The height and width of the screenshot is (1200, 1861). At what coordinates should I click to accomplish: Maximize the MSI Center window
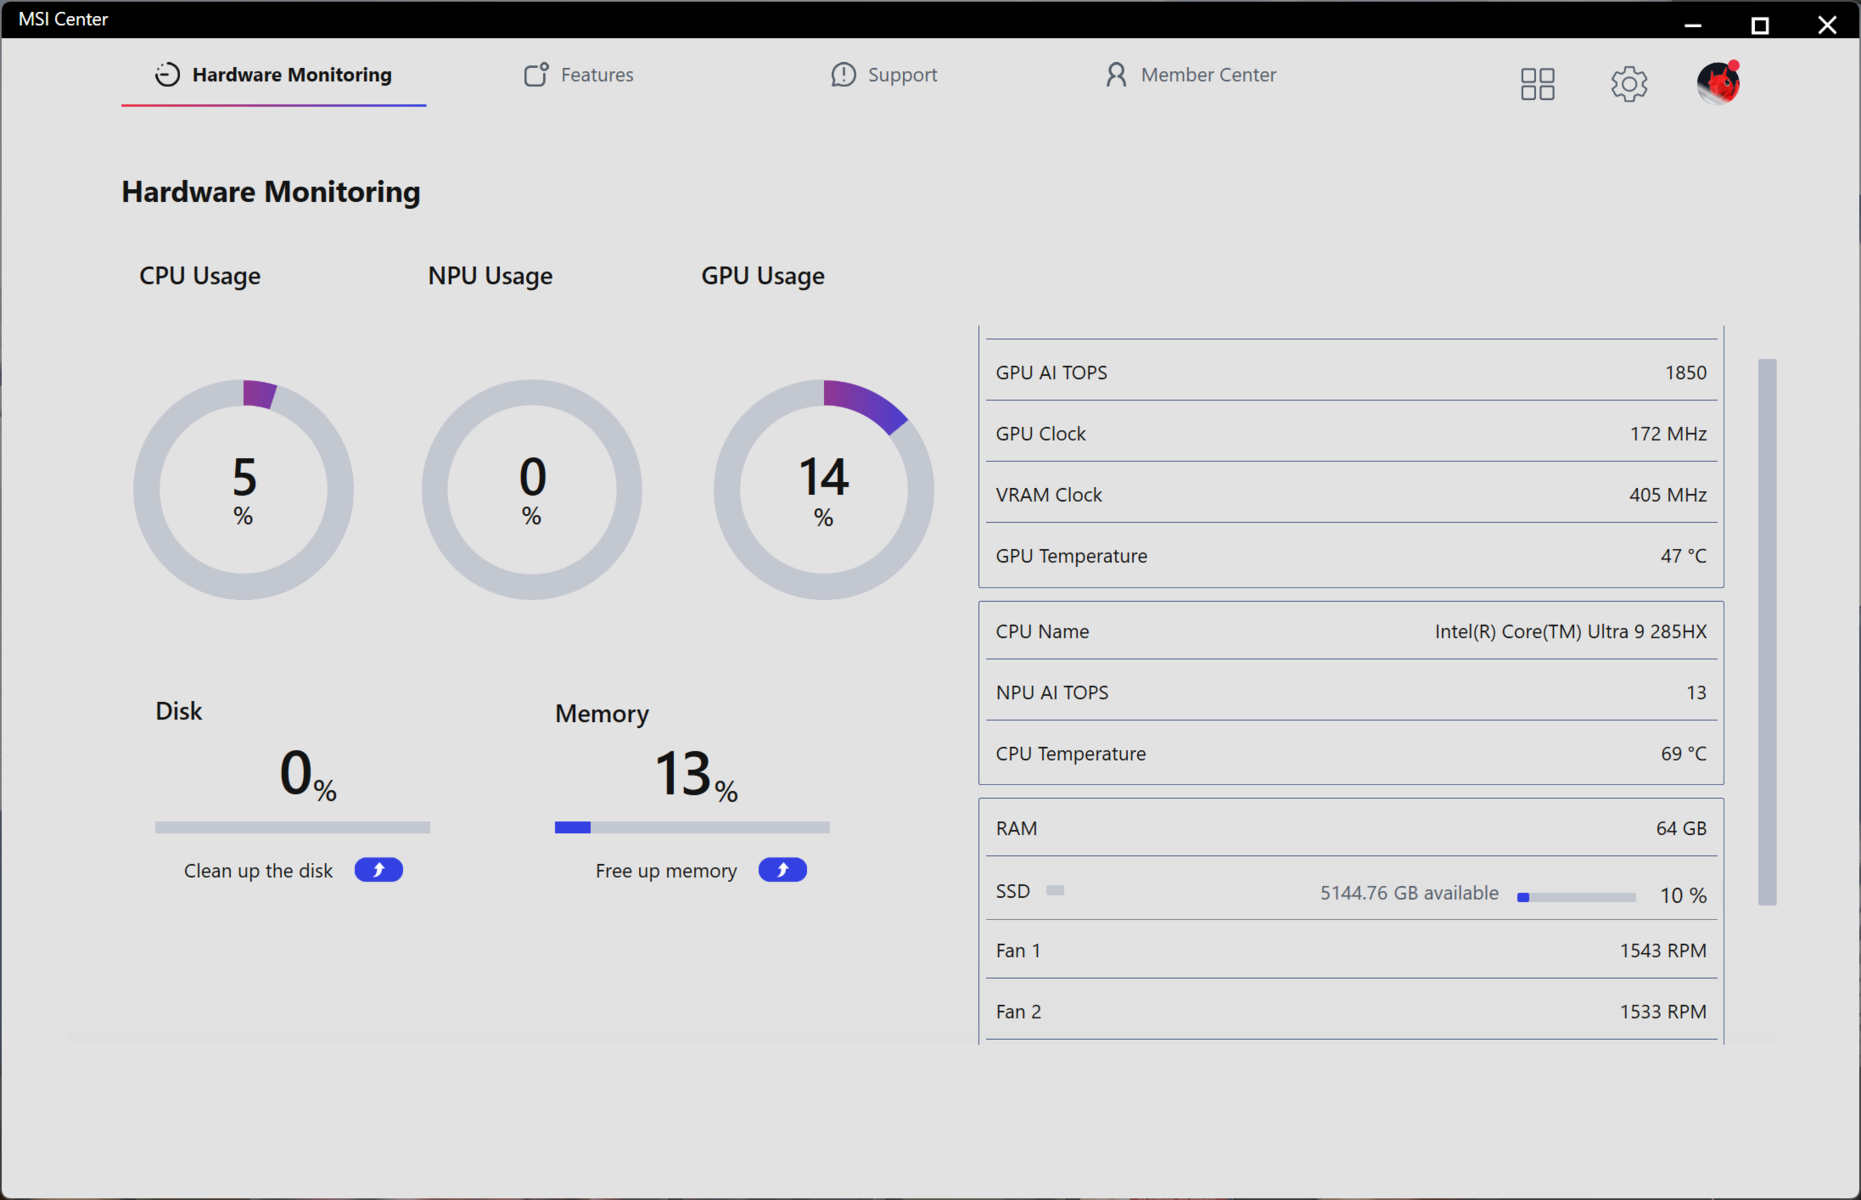(x=1760, y=25)
